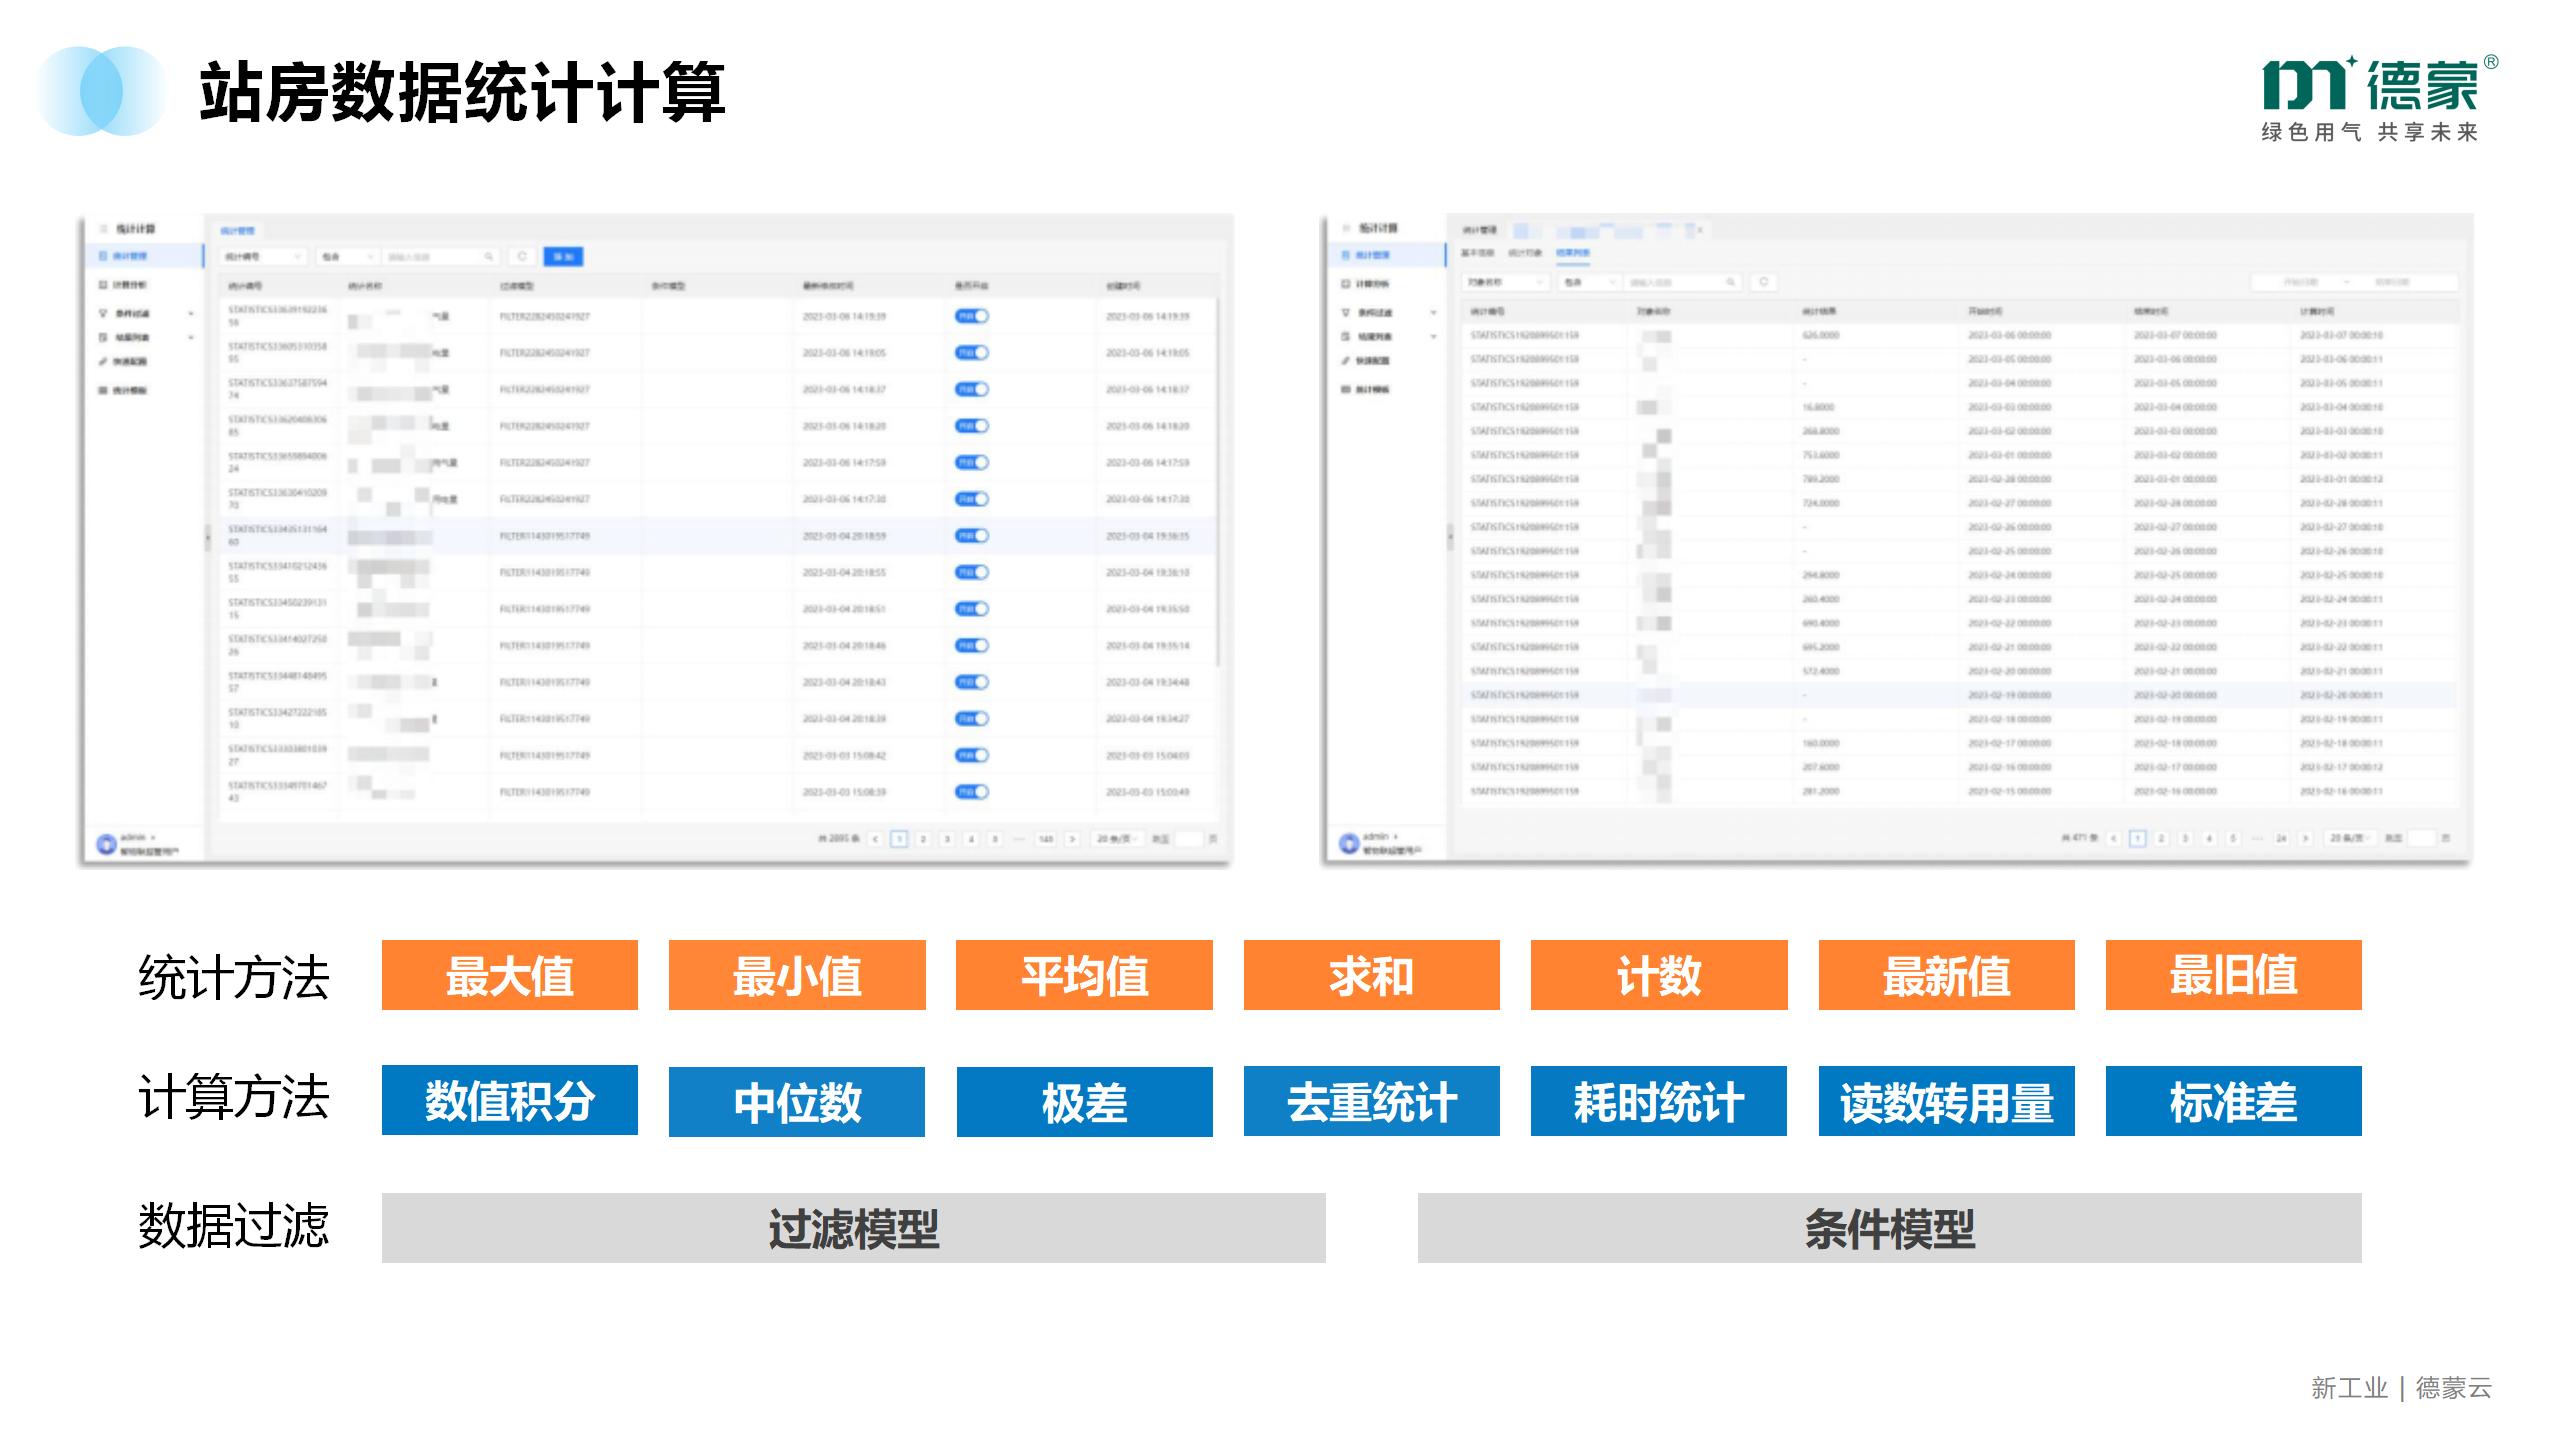Click the search magnifier icon in right screenshot
This screenshot has width=2560, height=1440.
[1731, 283]
